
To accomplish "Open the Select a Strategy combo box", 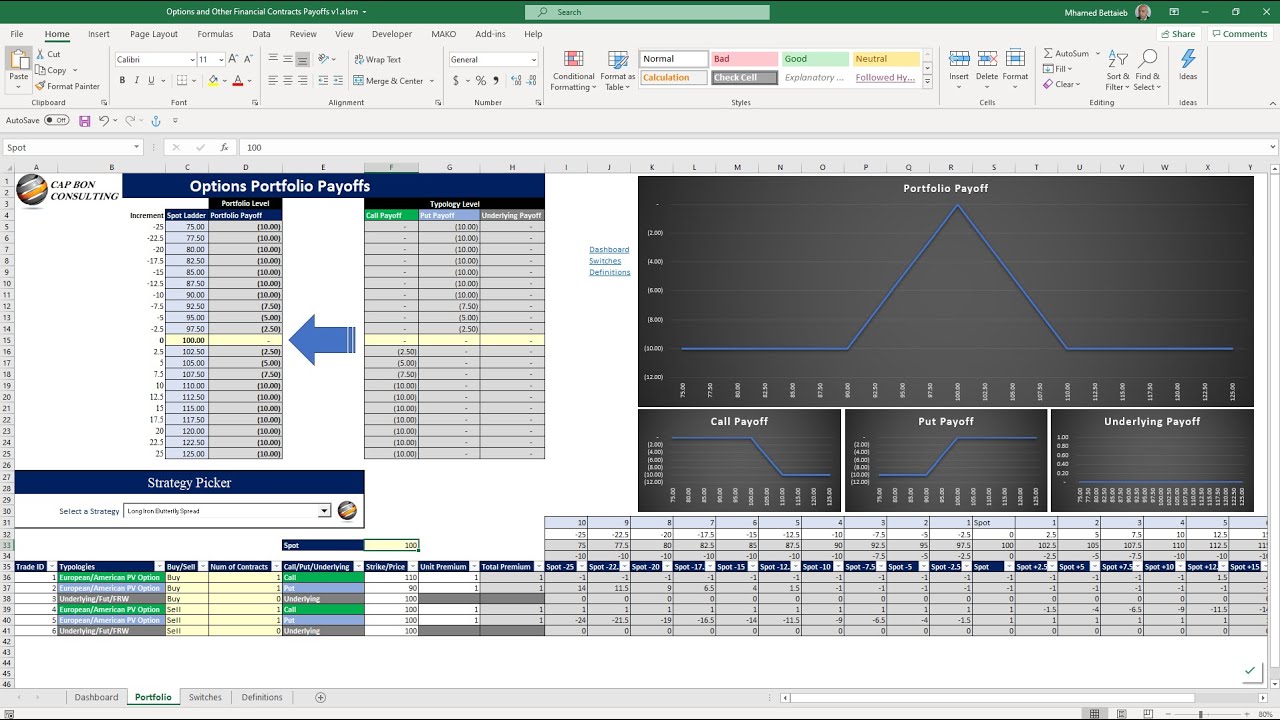I will click(x=226, y=511).
